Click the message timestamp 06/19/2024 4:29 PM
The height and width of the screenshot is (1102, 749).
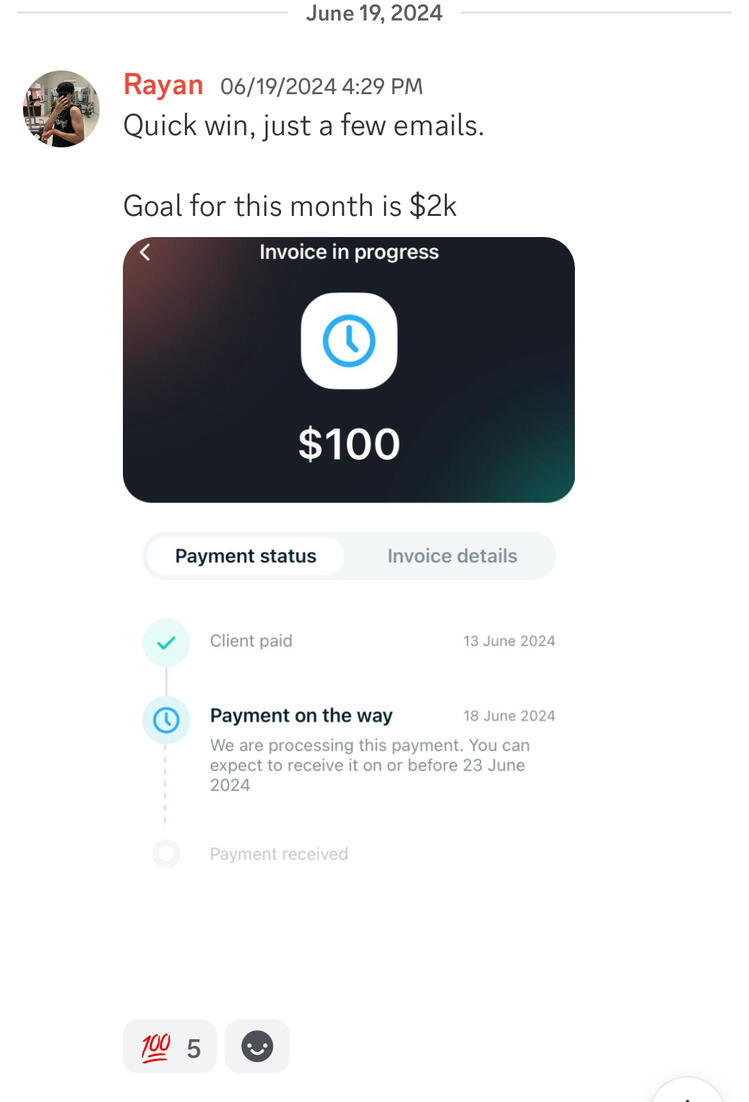[x=321, y=87]
